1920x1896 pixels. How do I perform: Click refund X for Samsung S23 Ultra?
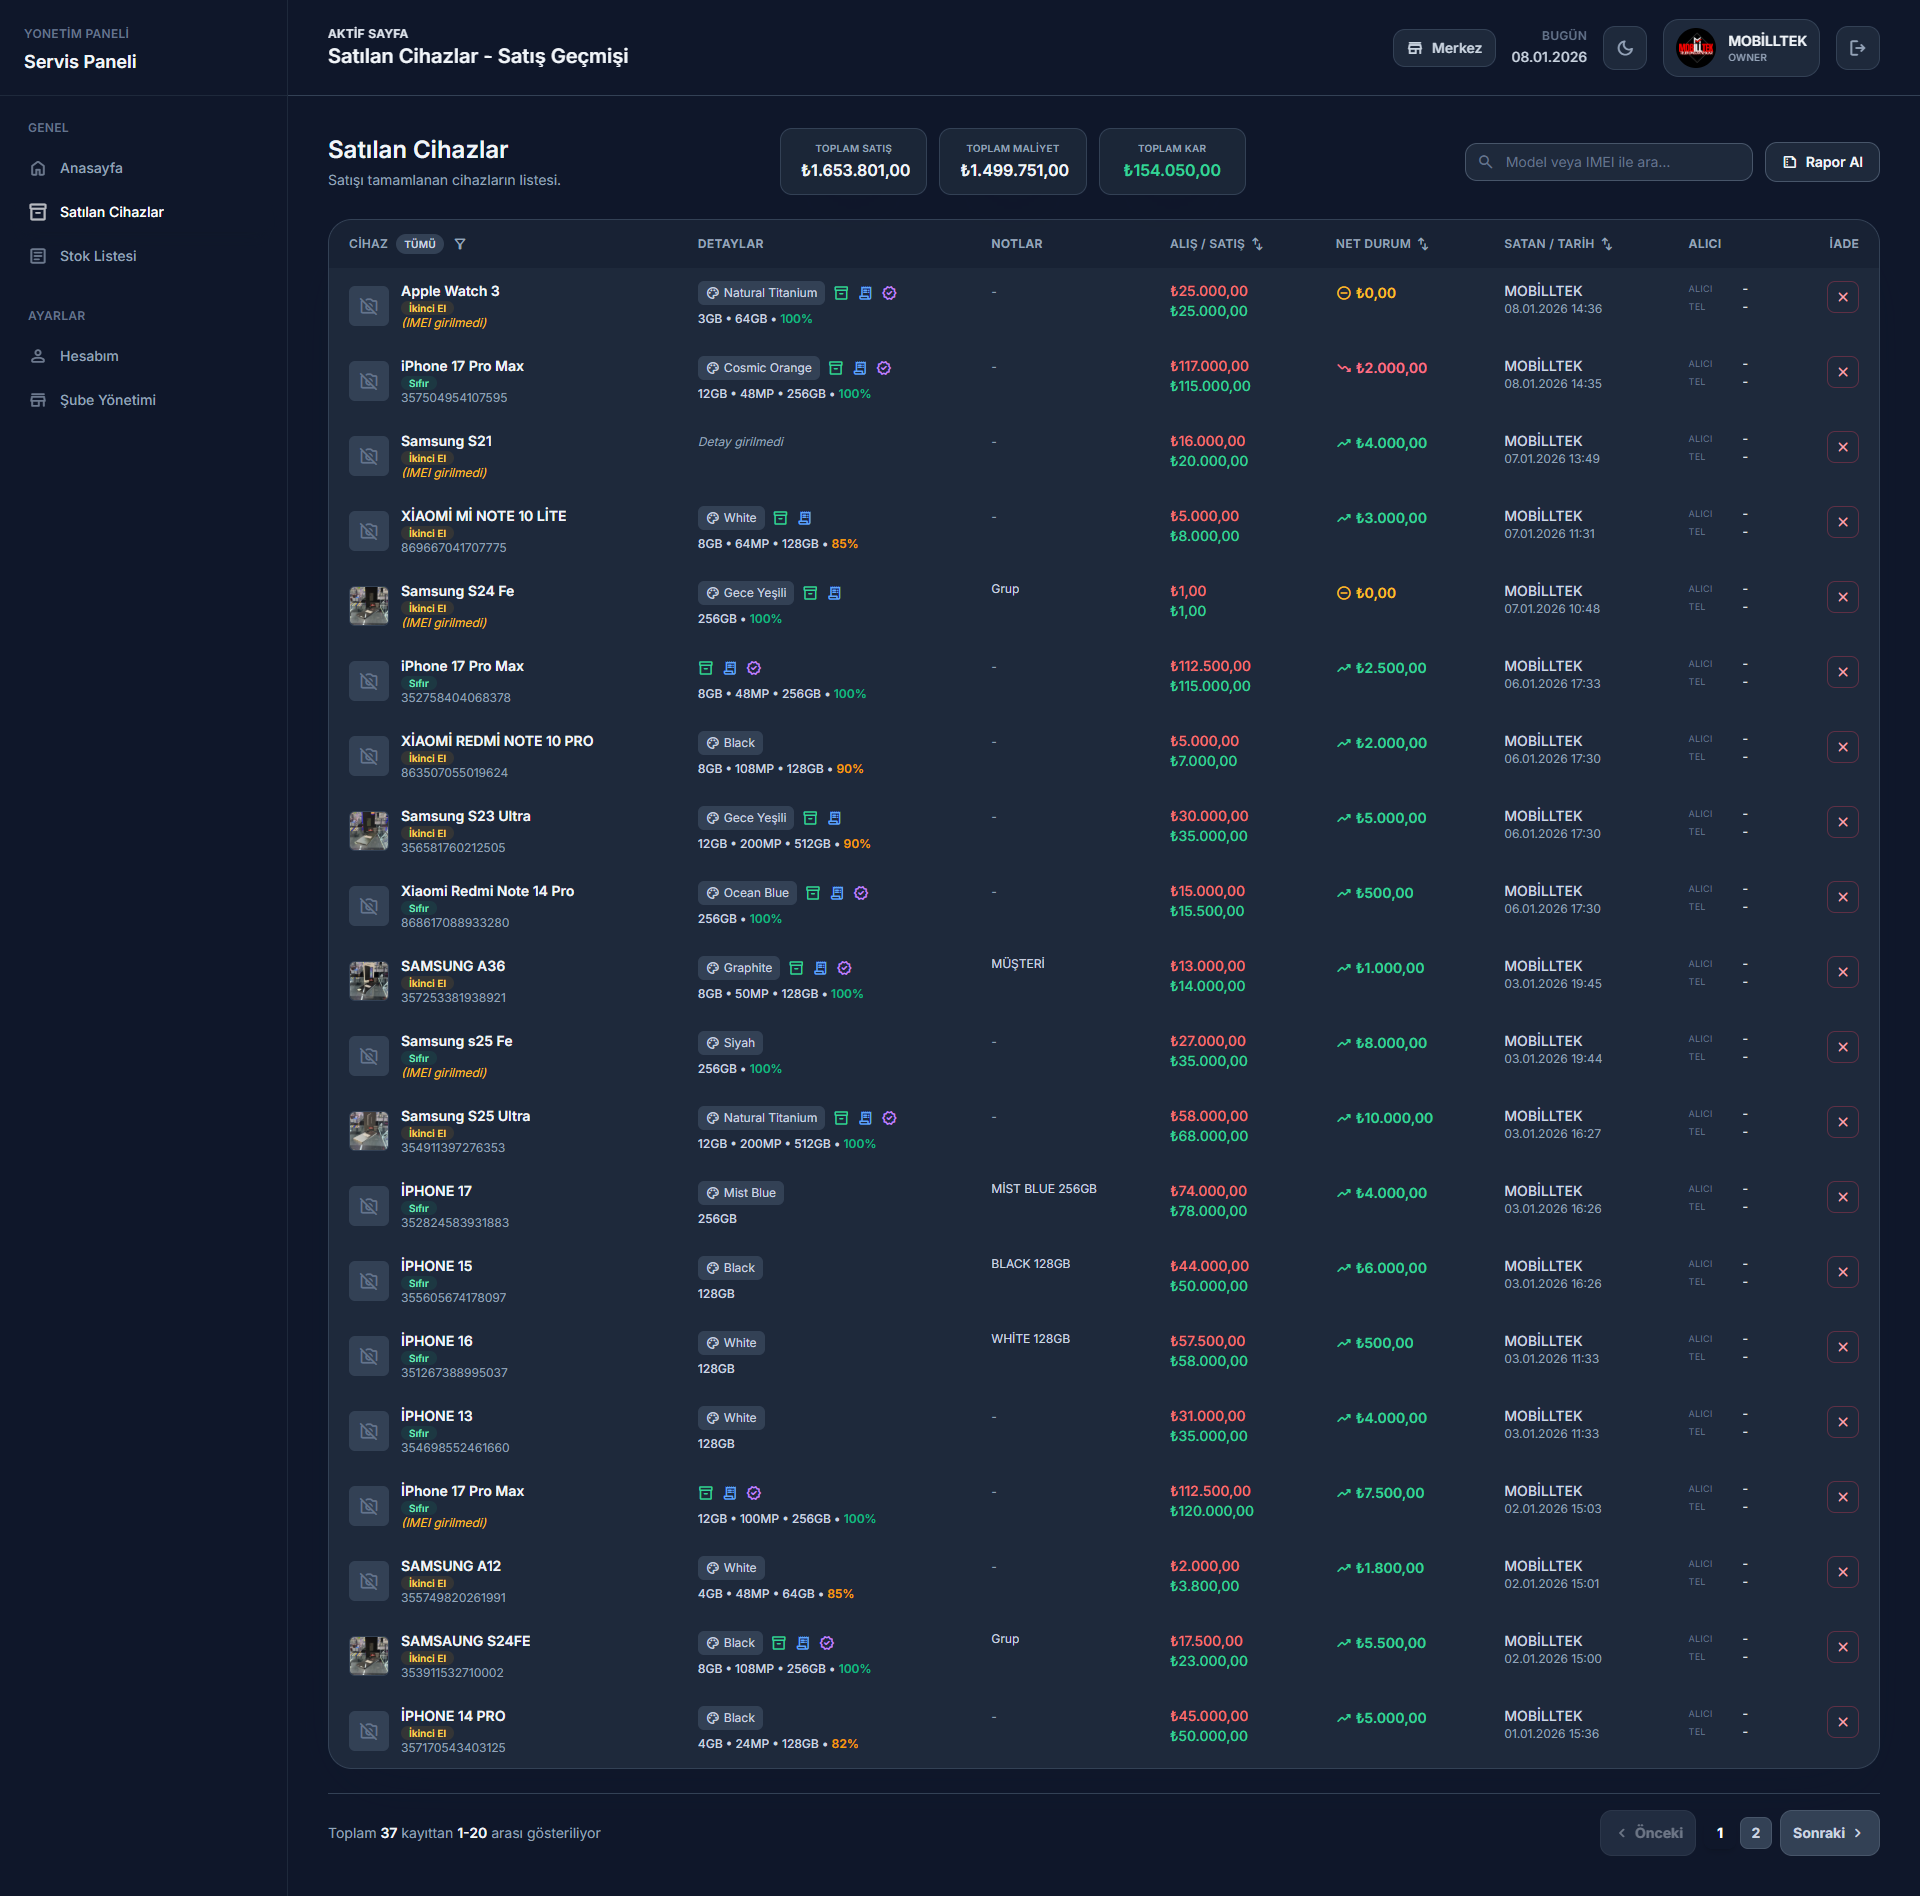[1843, 822]
